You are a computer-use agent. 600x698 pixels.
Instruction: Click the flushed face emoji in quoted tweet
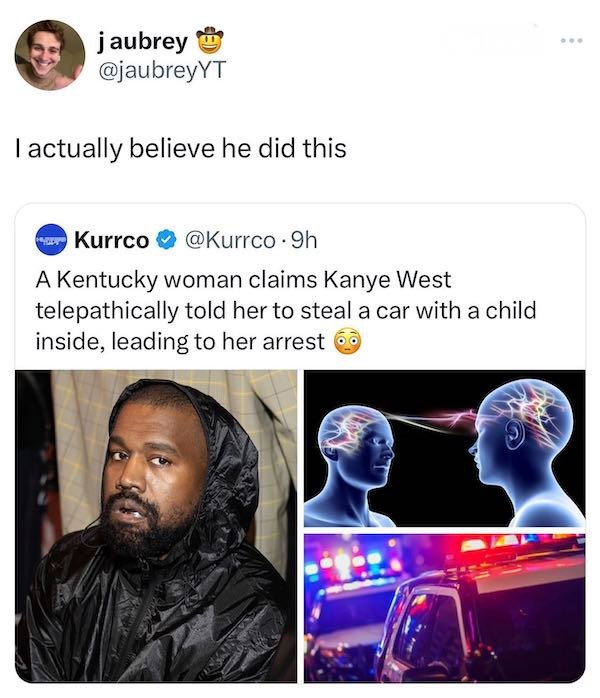347,341
